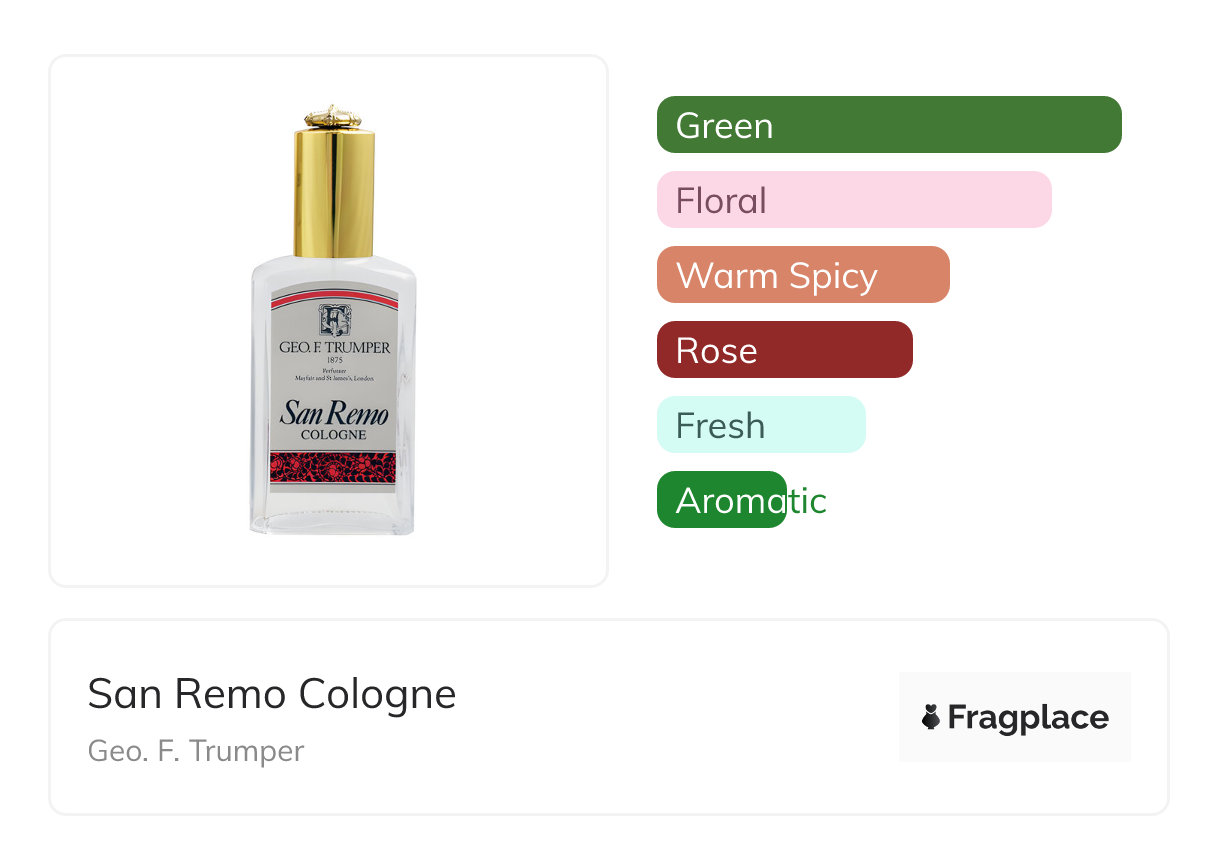Click the San Remo script on bottle label
The height and width of the screenshot is (864, 1218).
334,412
